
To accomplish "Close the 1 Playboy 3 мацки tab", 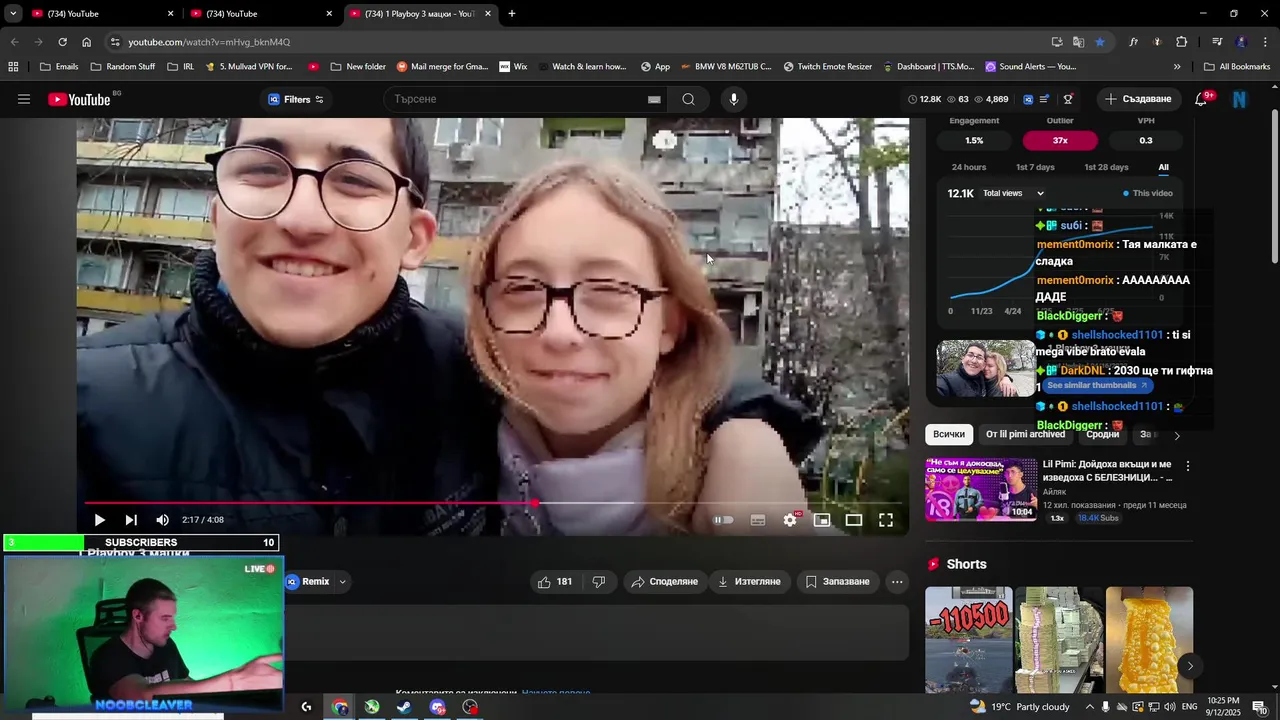I will 488,14.
